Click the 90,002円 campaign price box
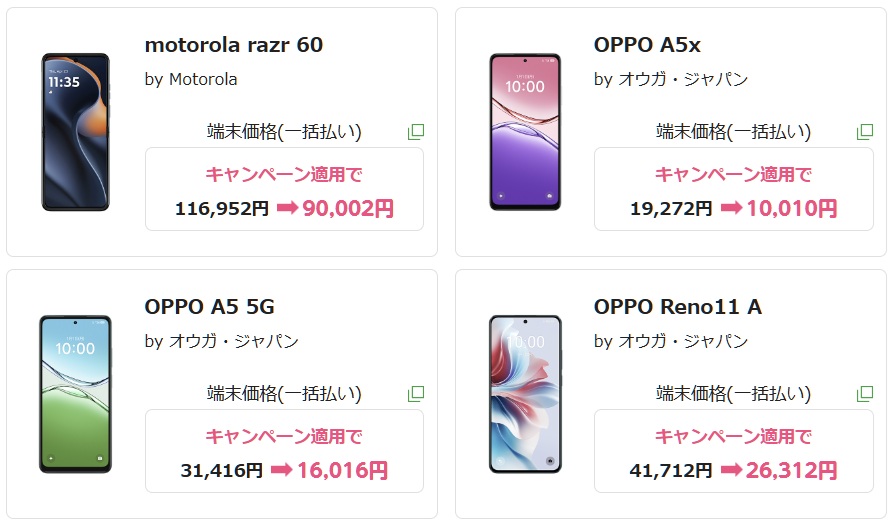This screenshot has height=524, width=889. [284, 189]
